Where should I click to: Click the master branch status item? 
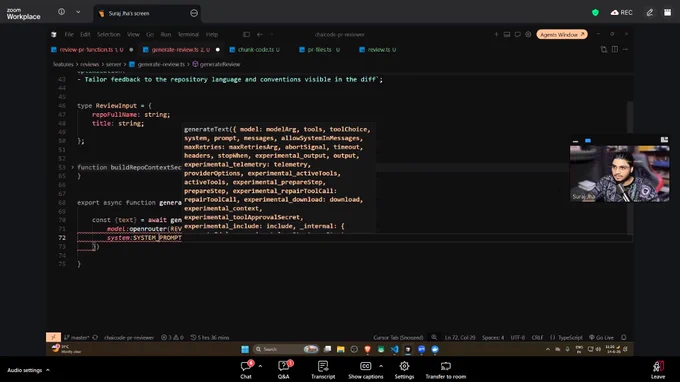point(76,337)
